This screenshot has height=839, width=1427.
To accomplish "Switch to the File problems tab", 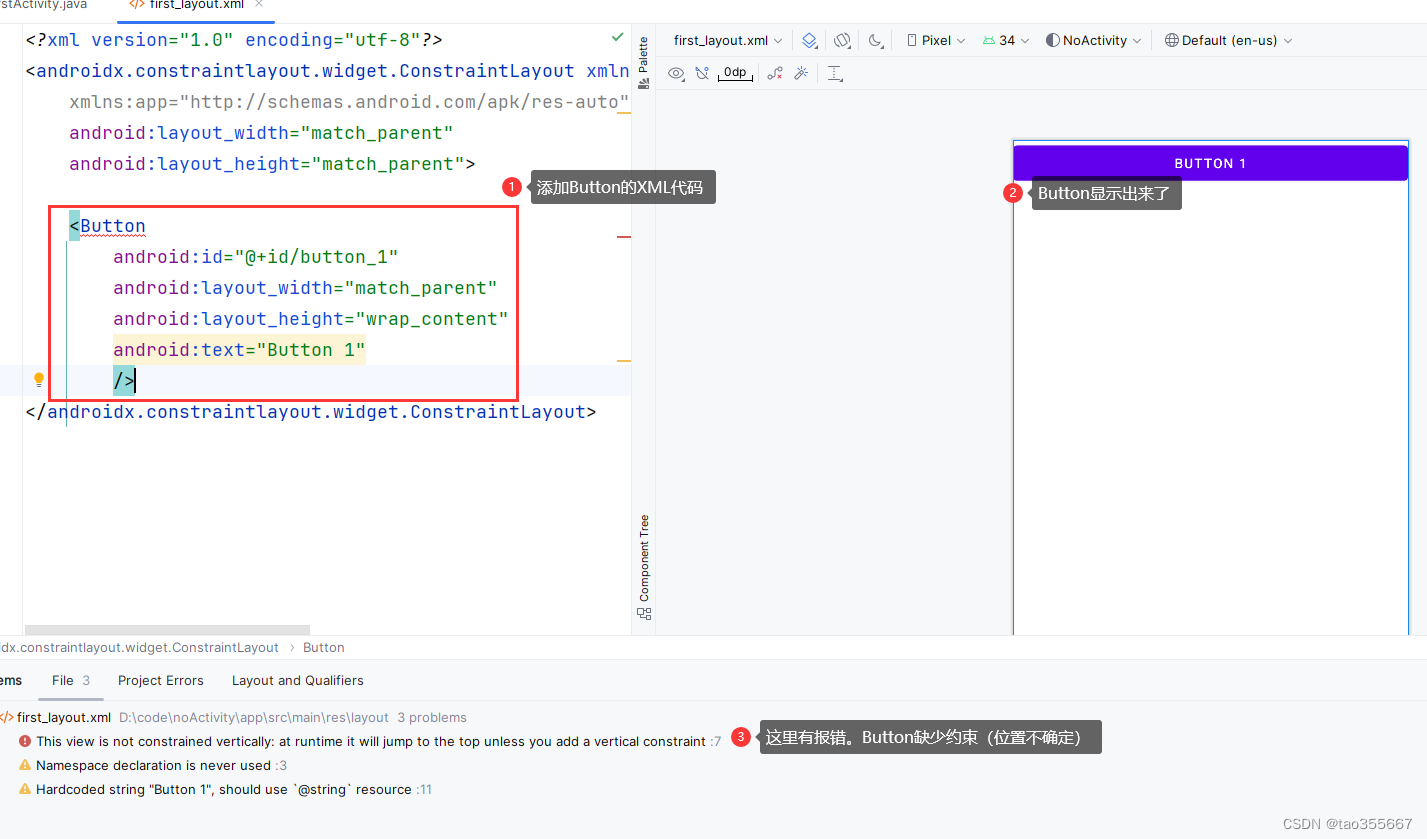I will click(71, 680).
